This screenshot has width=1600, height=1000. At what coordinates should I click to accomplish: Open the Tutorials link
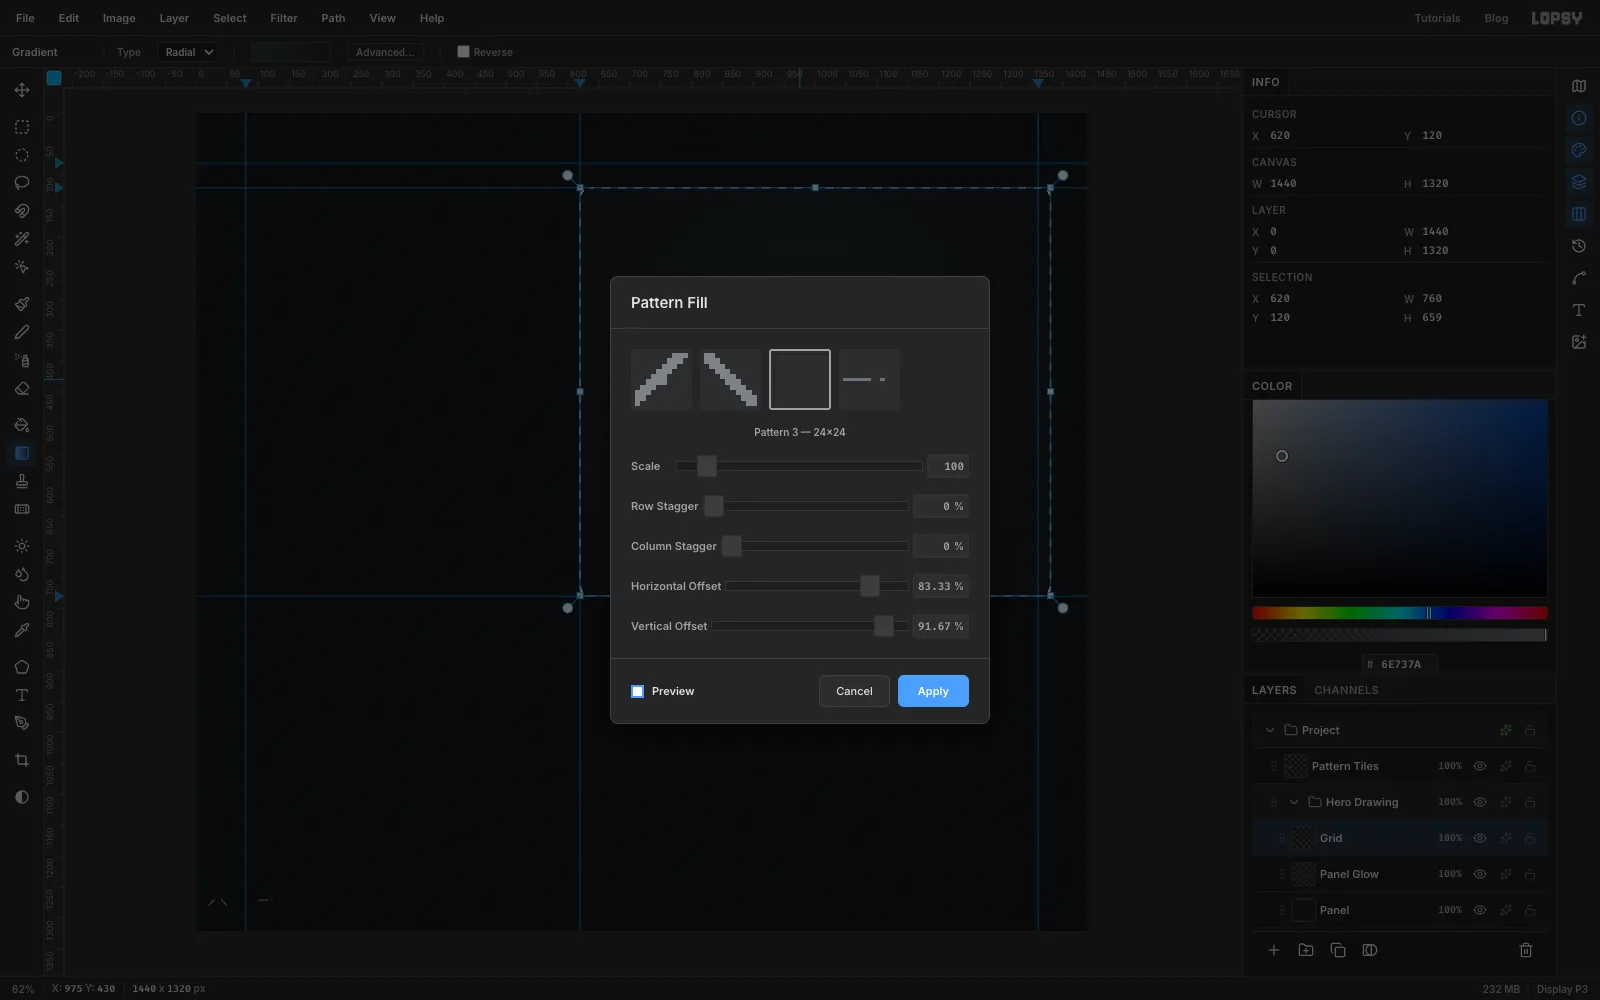1437,18
